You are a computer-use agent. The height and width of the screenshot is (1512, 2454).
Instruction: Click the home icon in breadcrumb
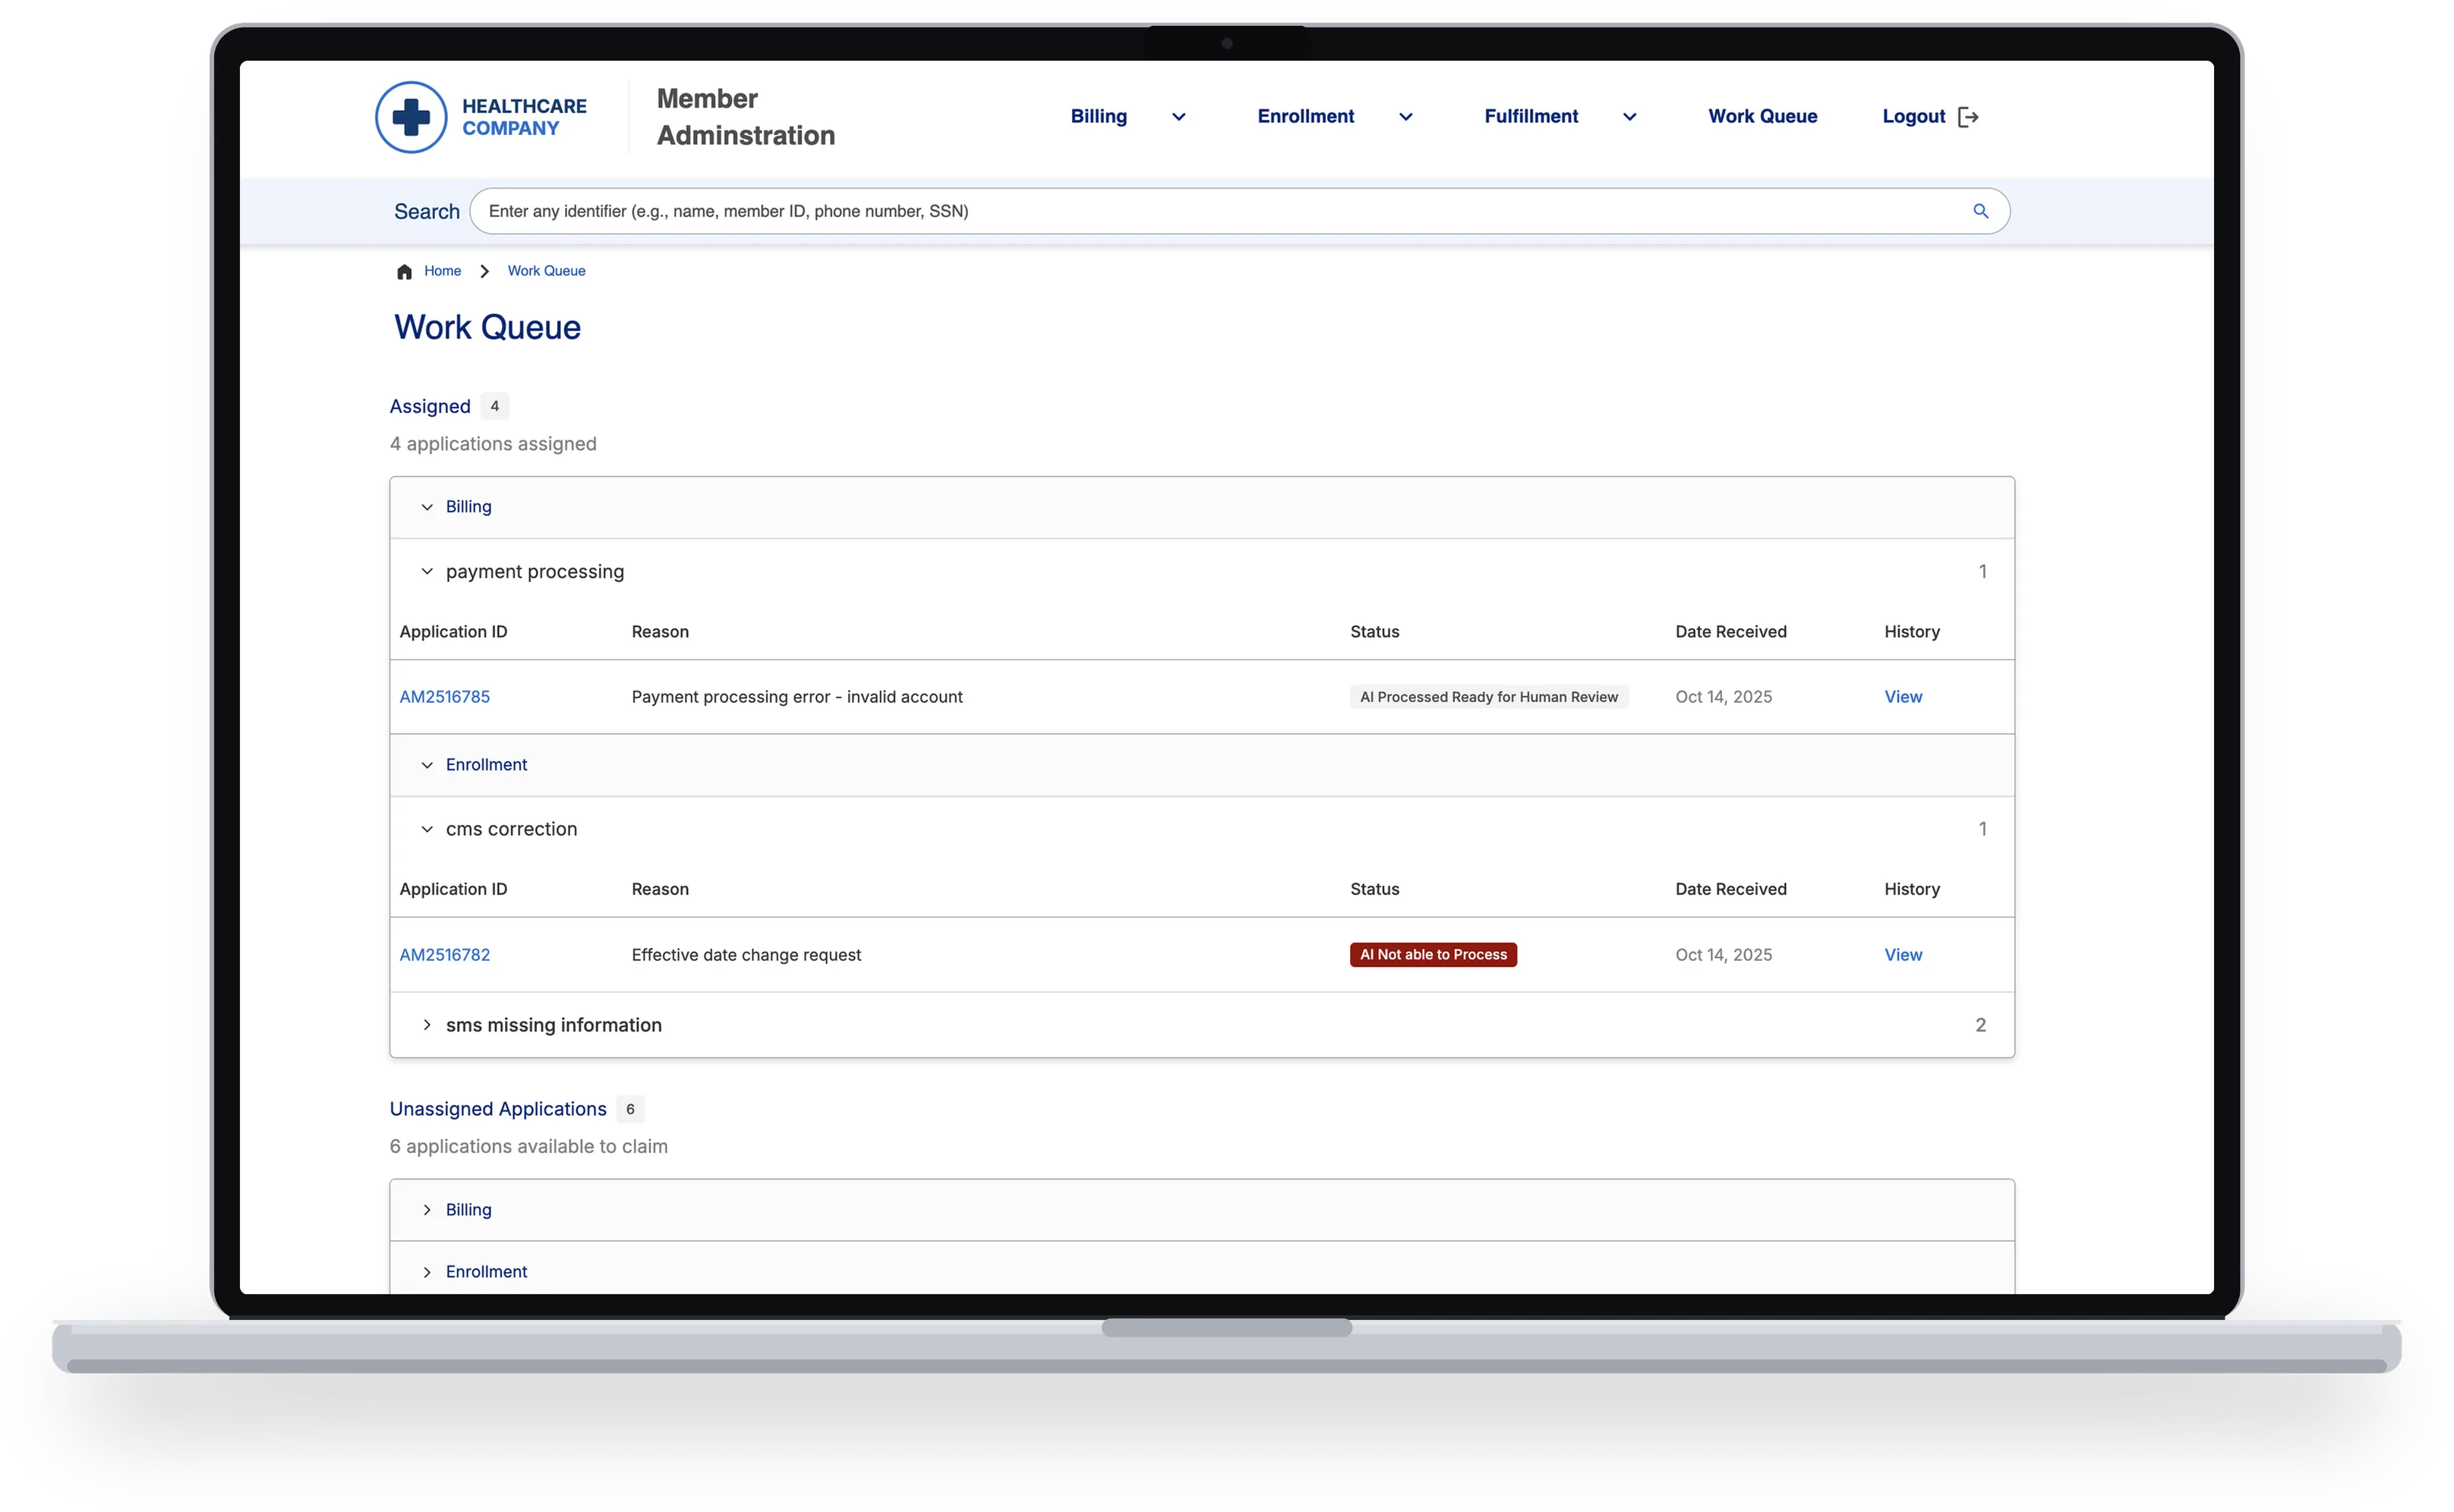pos(404,272)
